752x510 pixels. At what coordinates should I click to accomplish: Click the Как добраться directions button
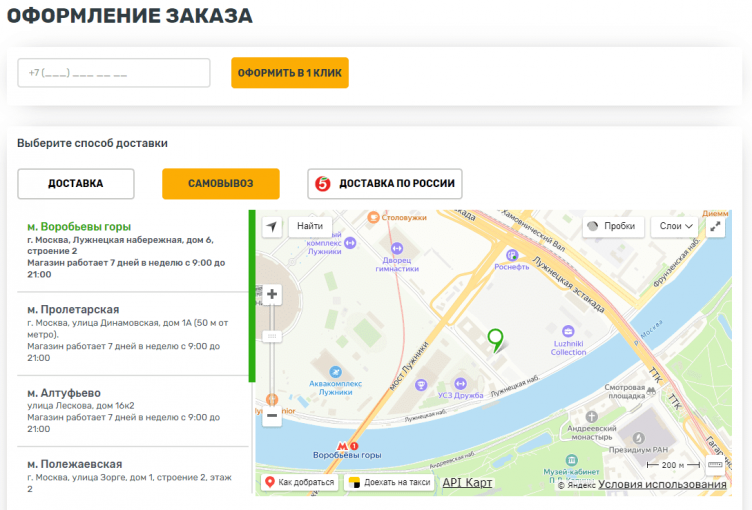click(x=300, y=482)
